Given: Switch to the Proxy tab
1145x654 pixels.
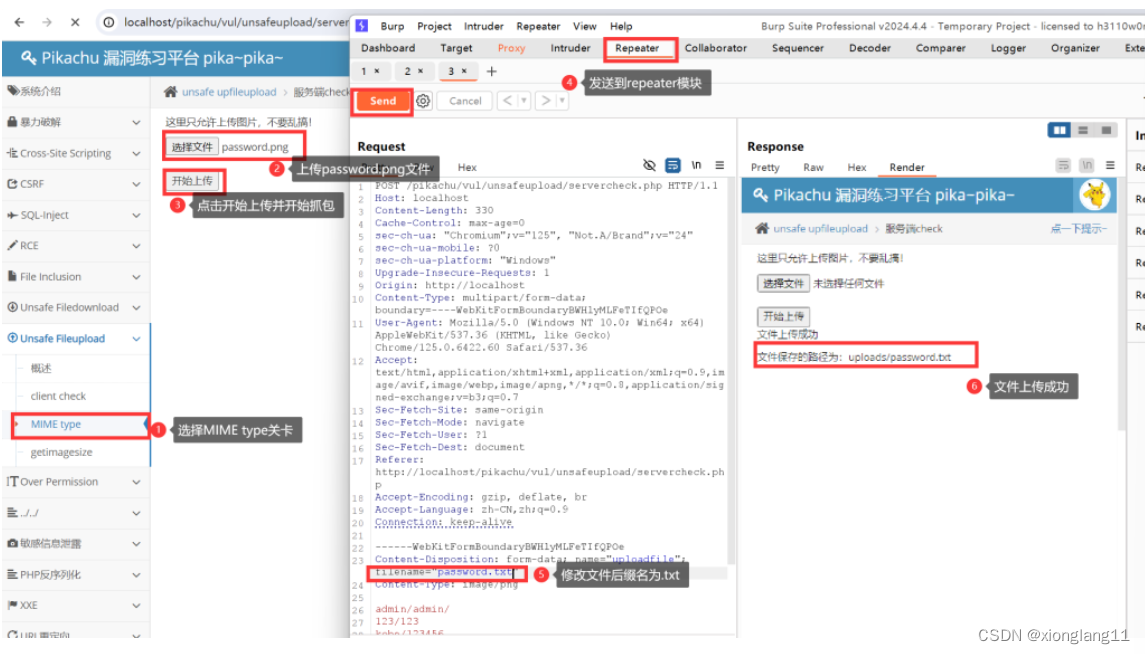Looking at the screenshot, I should point(511,47).
